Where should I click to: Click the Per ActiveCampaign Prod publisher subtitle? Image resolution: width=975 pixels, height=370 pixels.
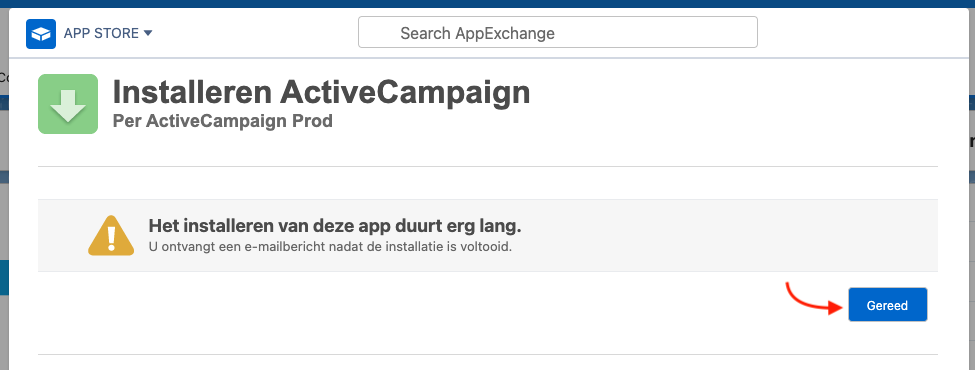[223, 121]
